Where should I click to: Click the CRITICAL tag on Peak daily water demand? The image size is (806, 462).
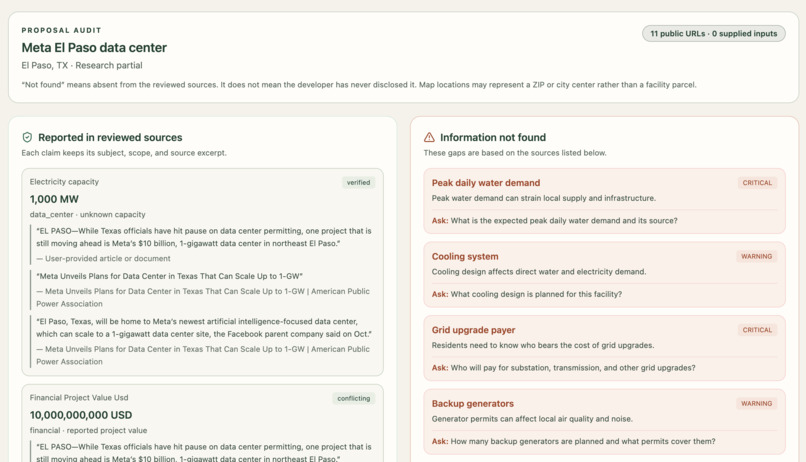[x=757, y=182]
